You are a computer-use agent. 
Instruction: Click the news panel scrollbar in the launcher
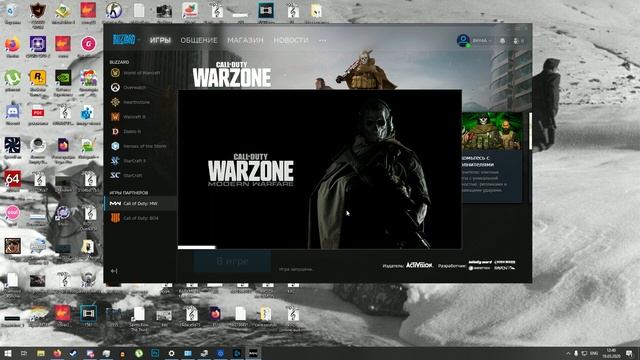pos(530,131)
